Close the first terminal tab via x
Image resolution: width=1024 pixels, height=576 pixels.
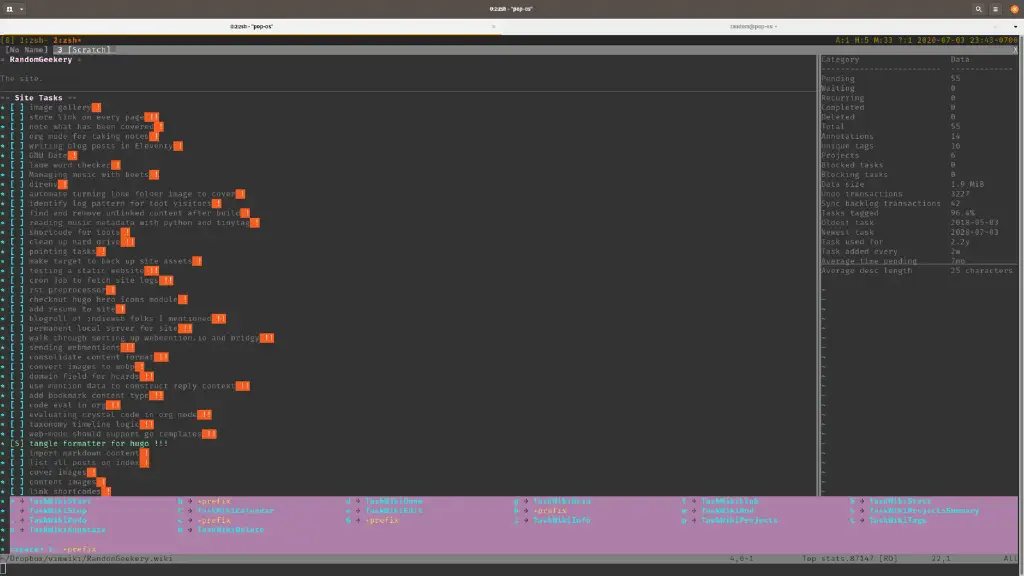[493, 27]
